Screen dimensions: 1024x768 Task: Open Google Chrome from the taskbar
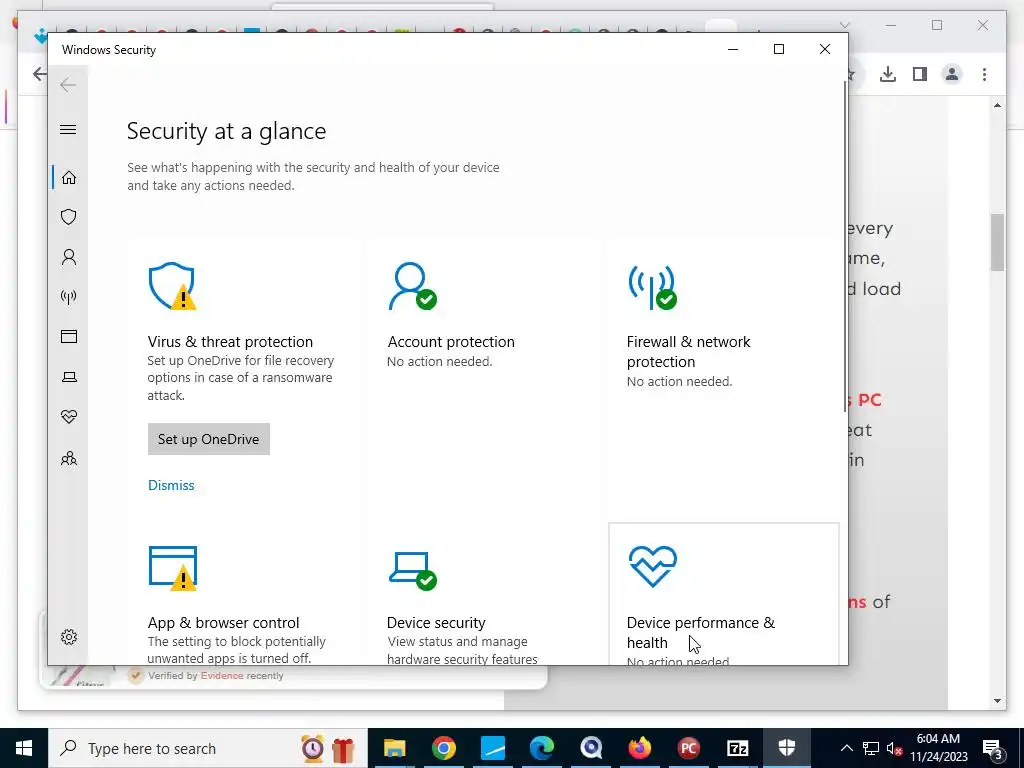click(x=443, y=748)
